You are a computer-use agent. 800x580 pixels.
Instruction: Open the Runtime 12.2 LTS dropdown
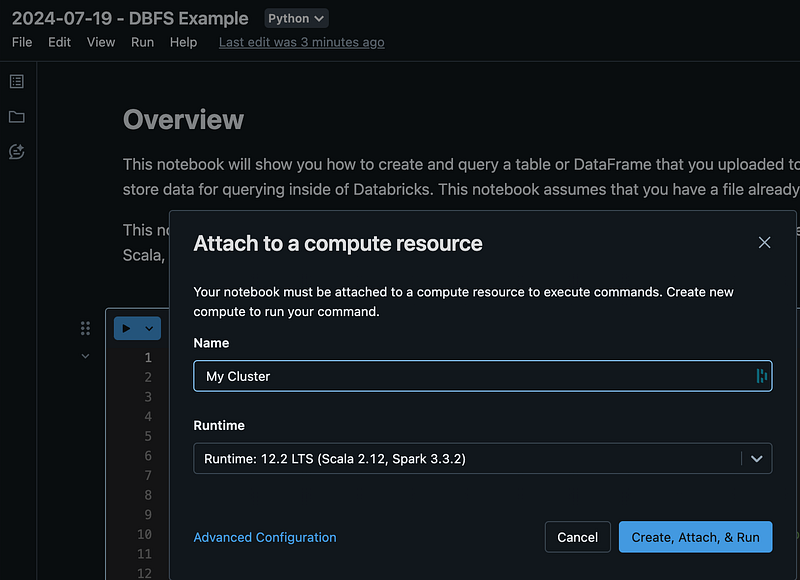pos(483,459)
